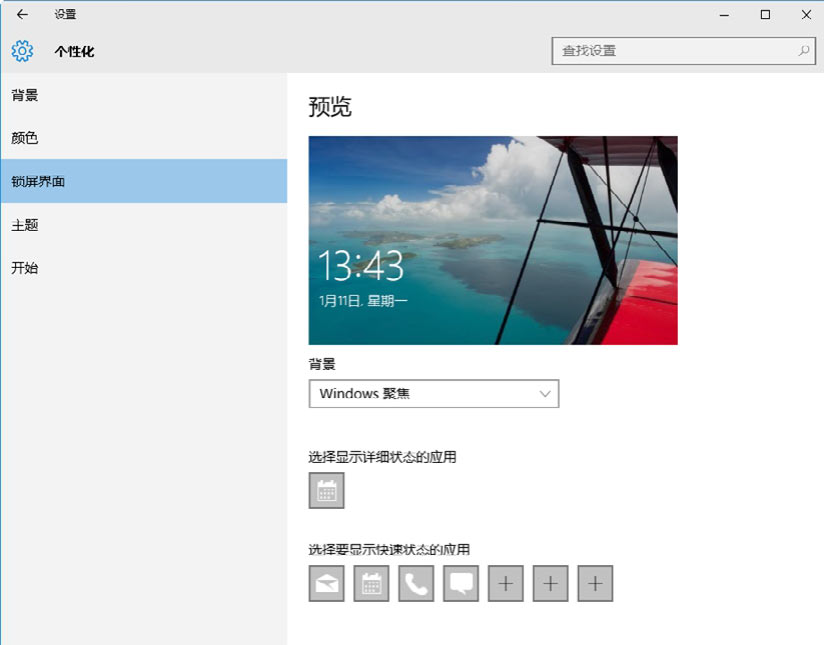Click the Calendar quick status icon

coord(371,584)
